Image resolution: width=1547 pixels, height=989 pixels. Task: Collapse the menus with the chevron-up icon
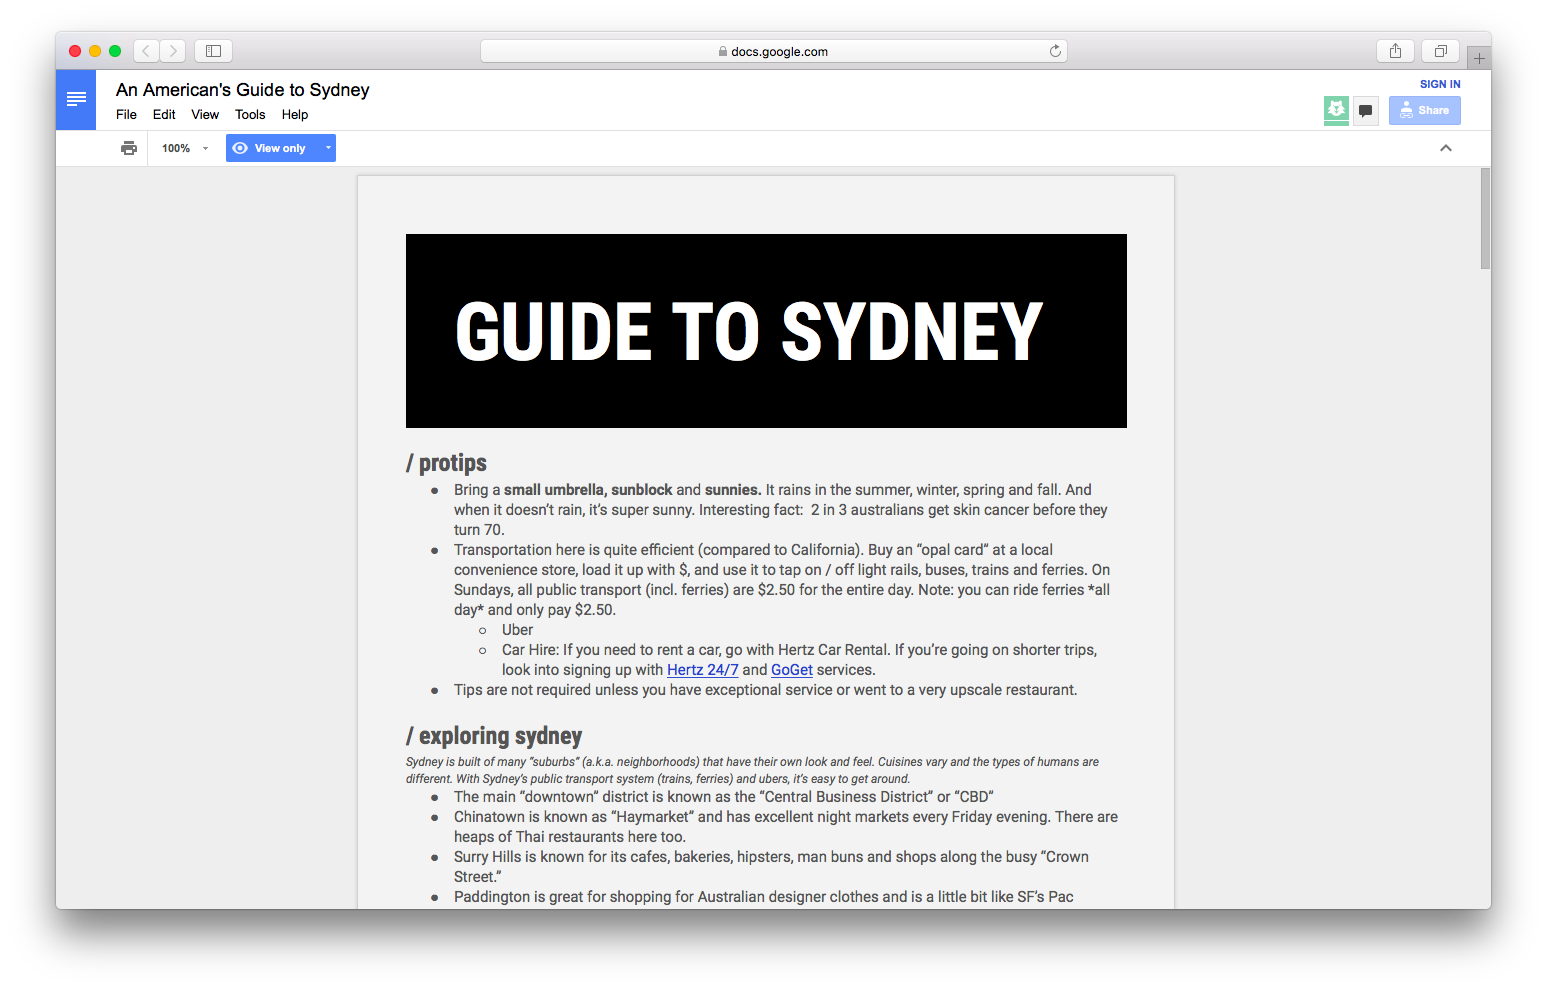point(1445,148)
